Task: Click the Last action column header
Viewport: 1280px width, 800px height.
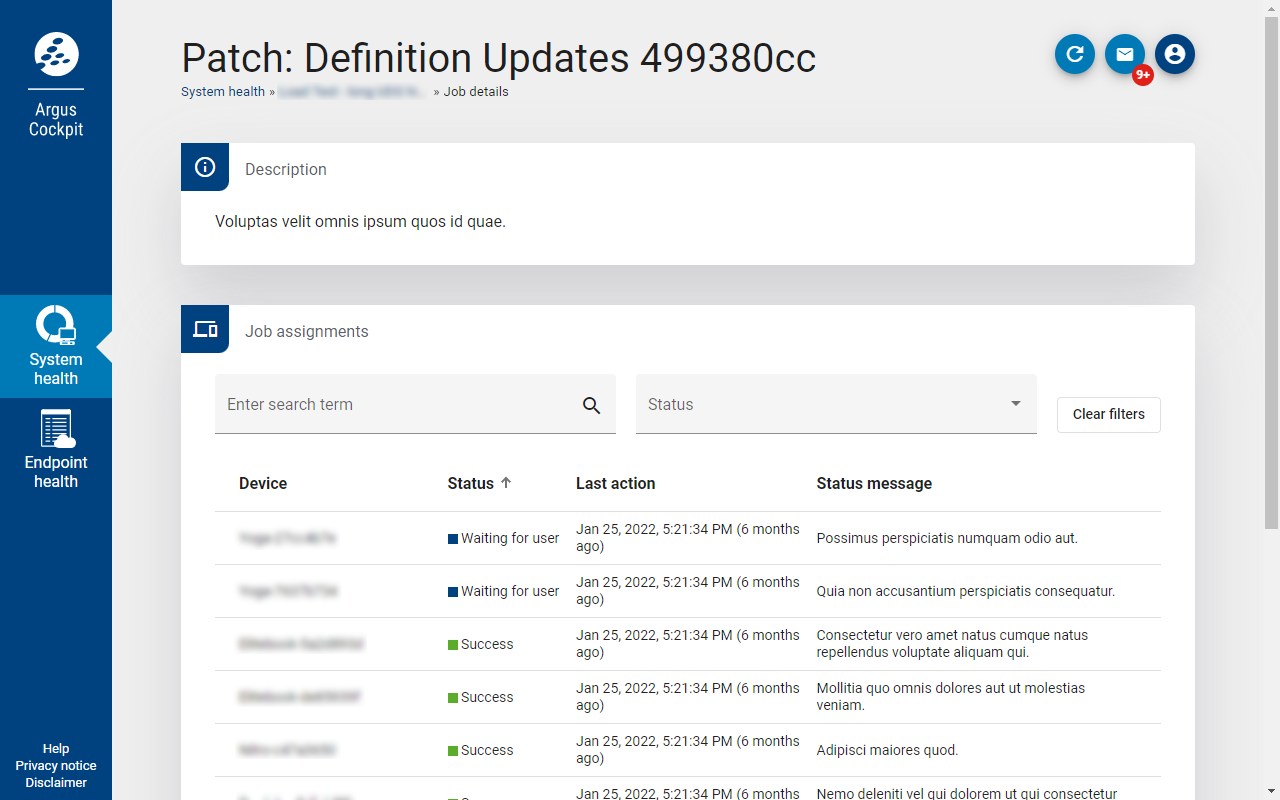Action: tap(615, 484)
